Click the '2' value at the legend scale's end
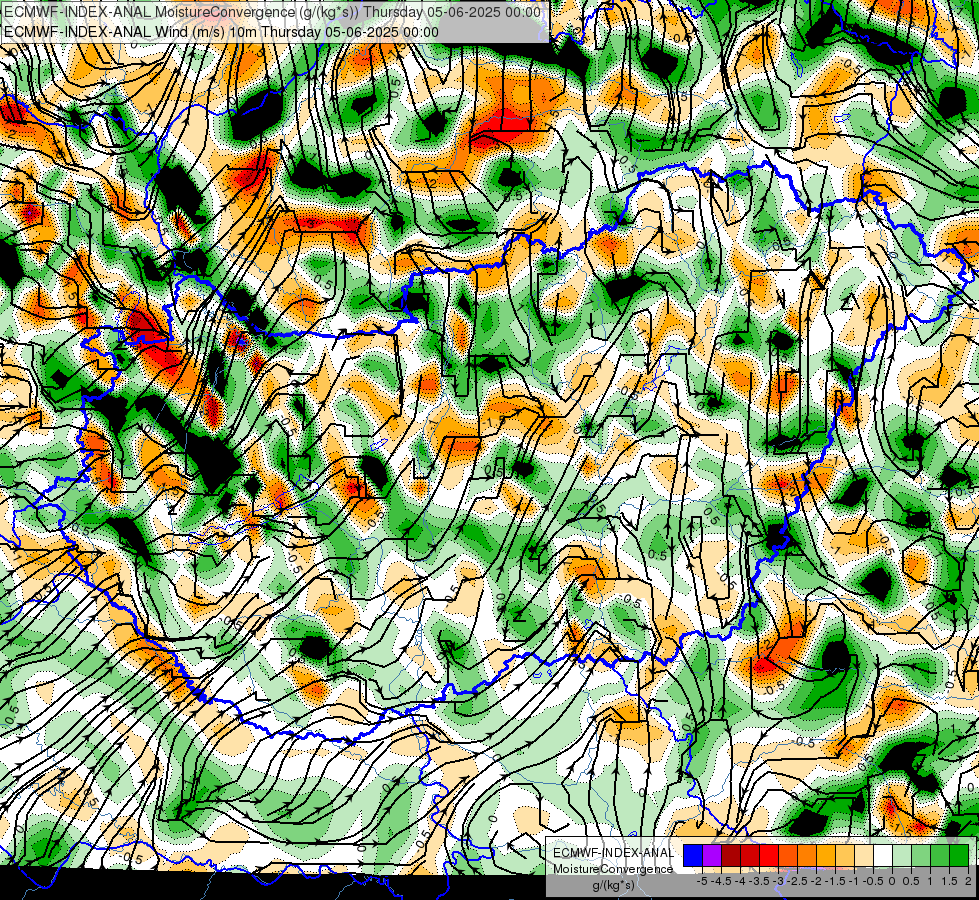This screenshot has height=900, width=979. (x=968, y=881)
